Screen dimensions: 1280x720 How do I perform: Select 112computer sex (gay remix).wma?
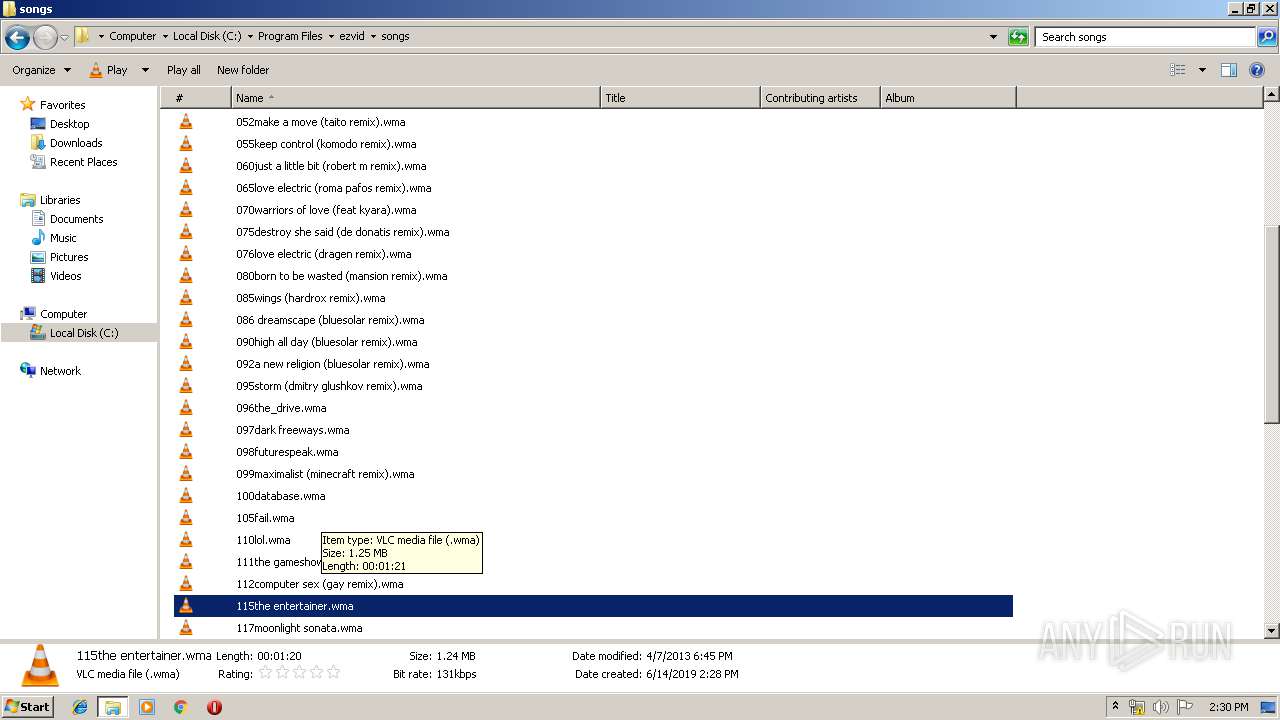point(319,584)
